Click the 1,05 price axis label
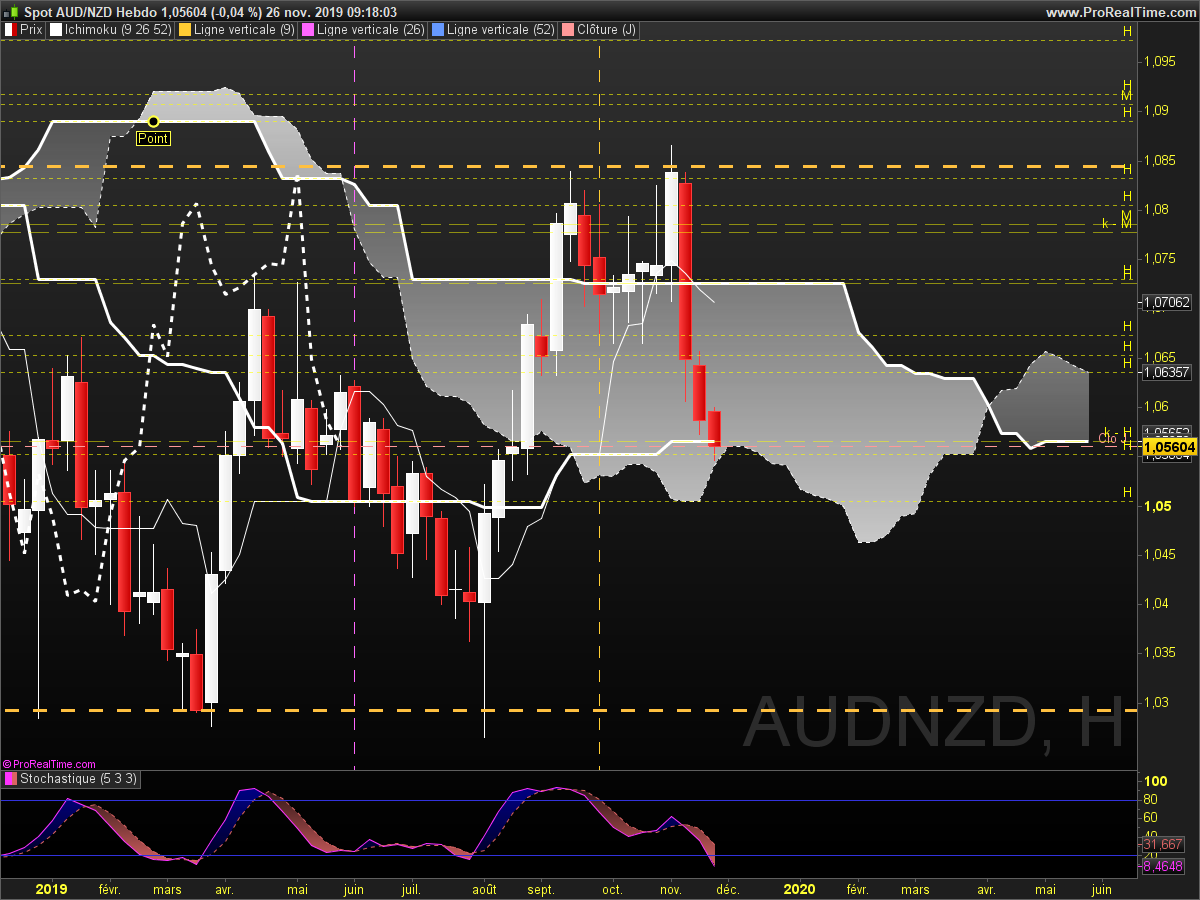This screenshot has width=1200, height=900. [1156, 506]
